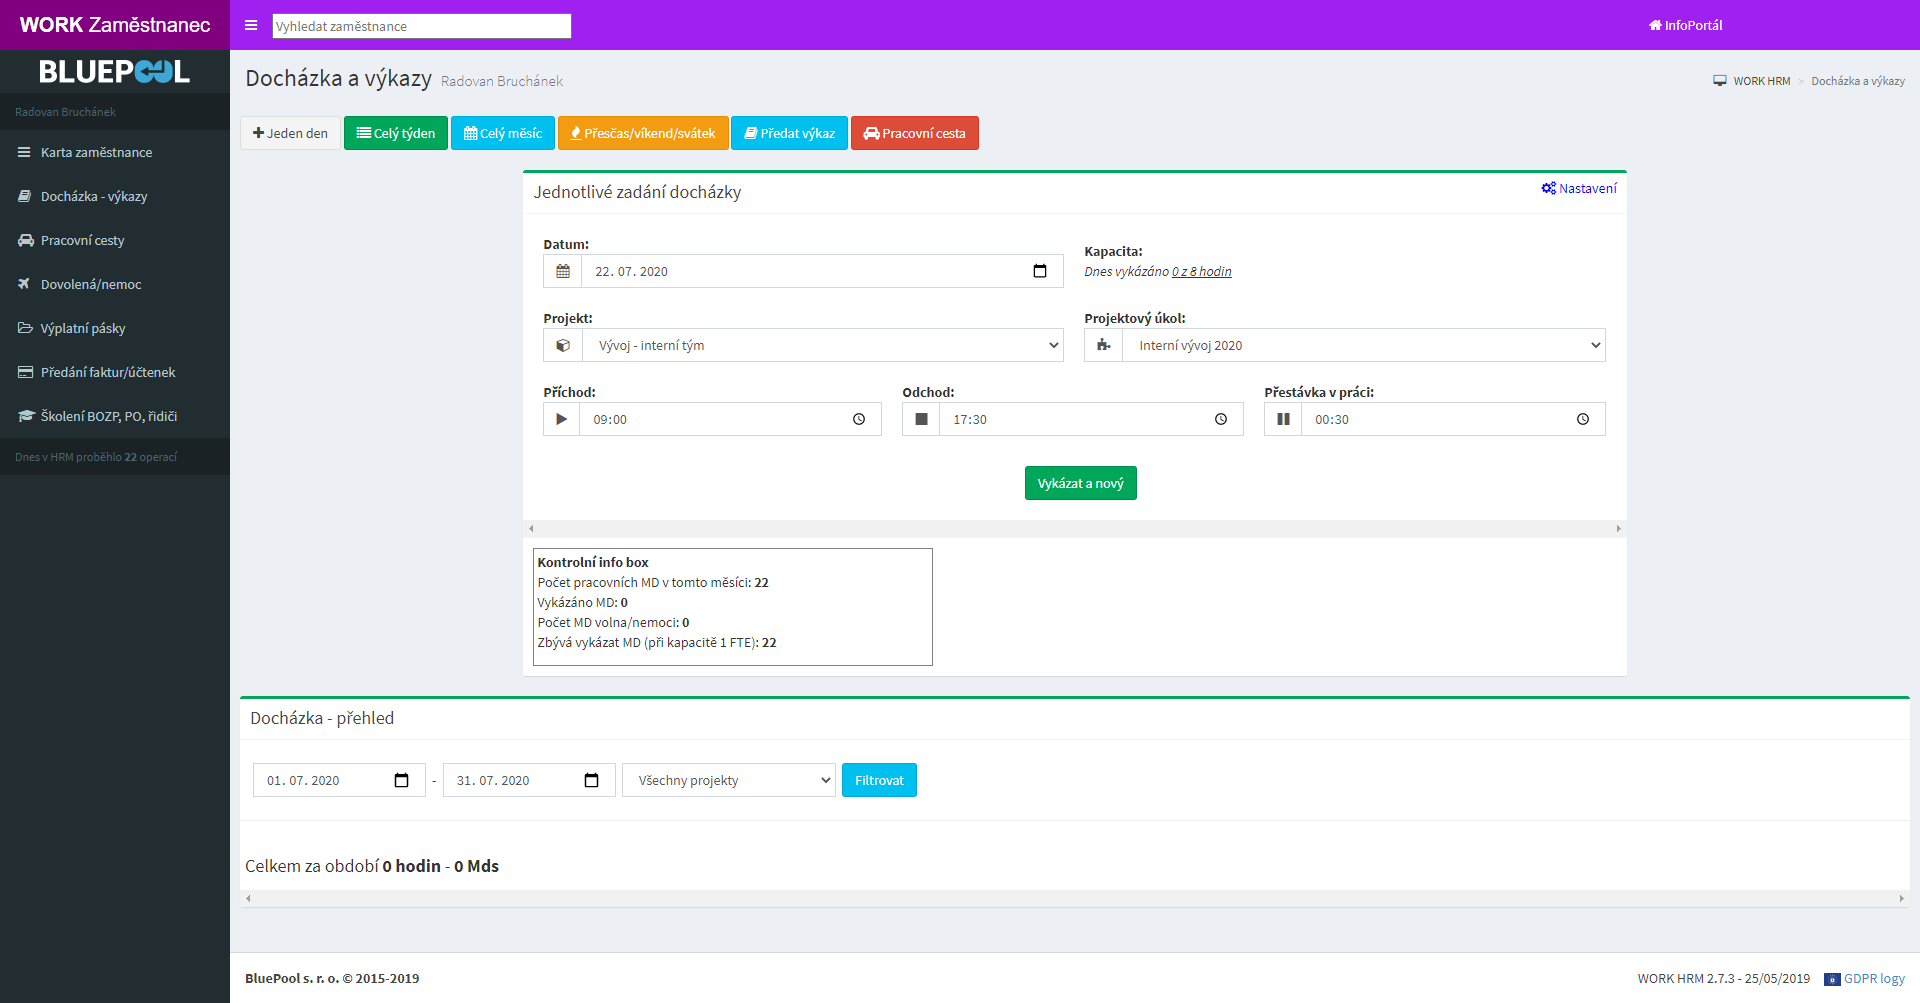The width and height of the screenshot is (1920, 1003).
Task: Click right arrow of overview scrollbar
Action: tap(1902, 899)
